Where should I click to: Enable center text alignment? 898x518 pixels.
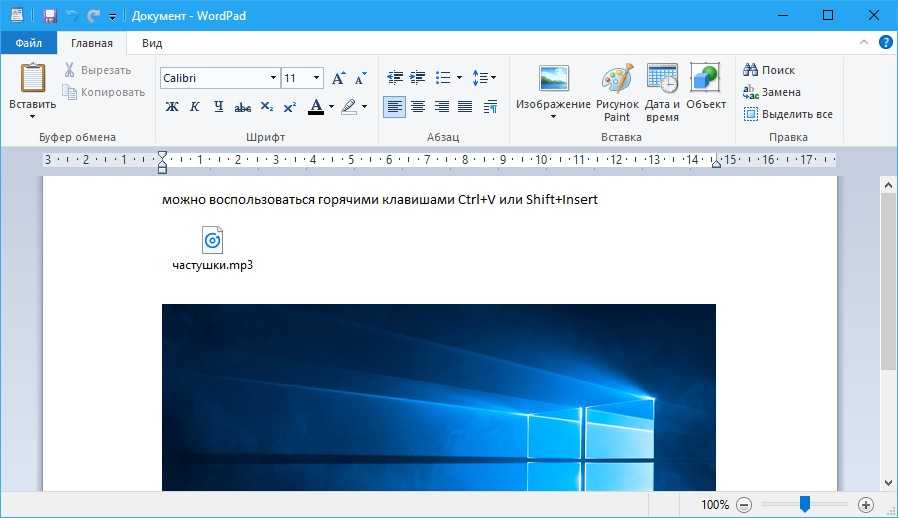(x=418, y=106)
